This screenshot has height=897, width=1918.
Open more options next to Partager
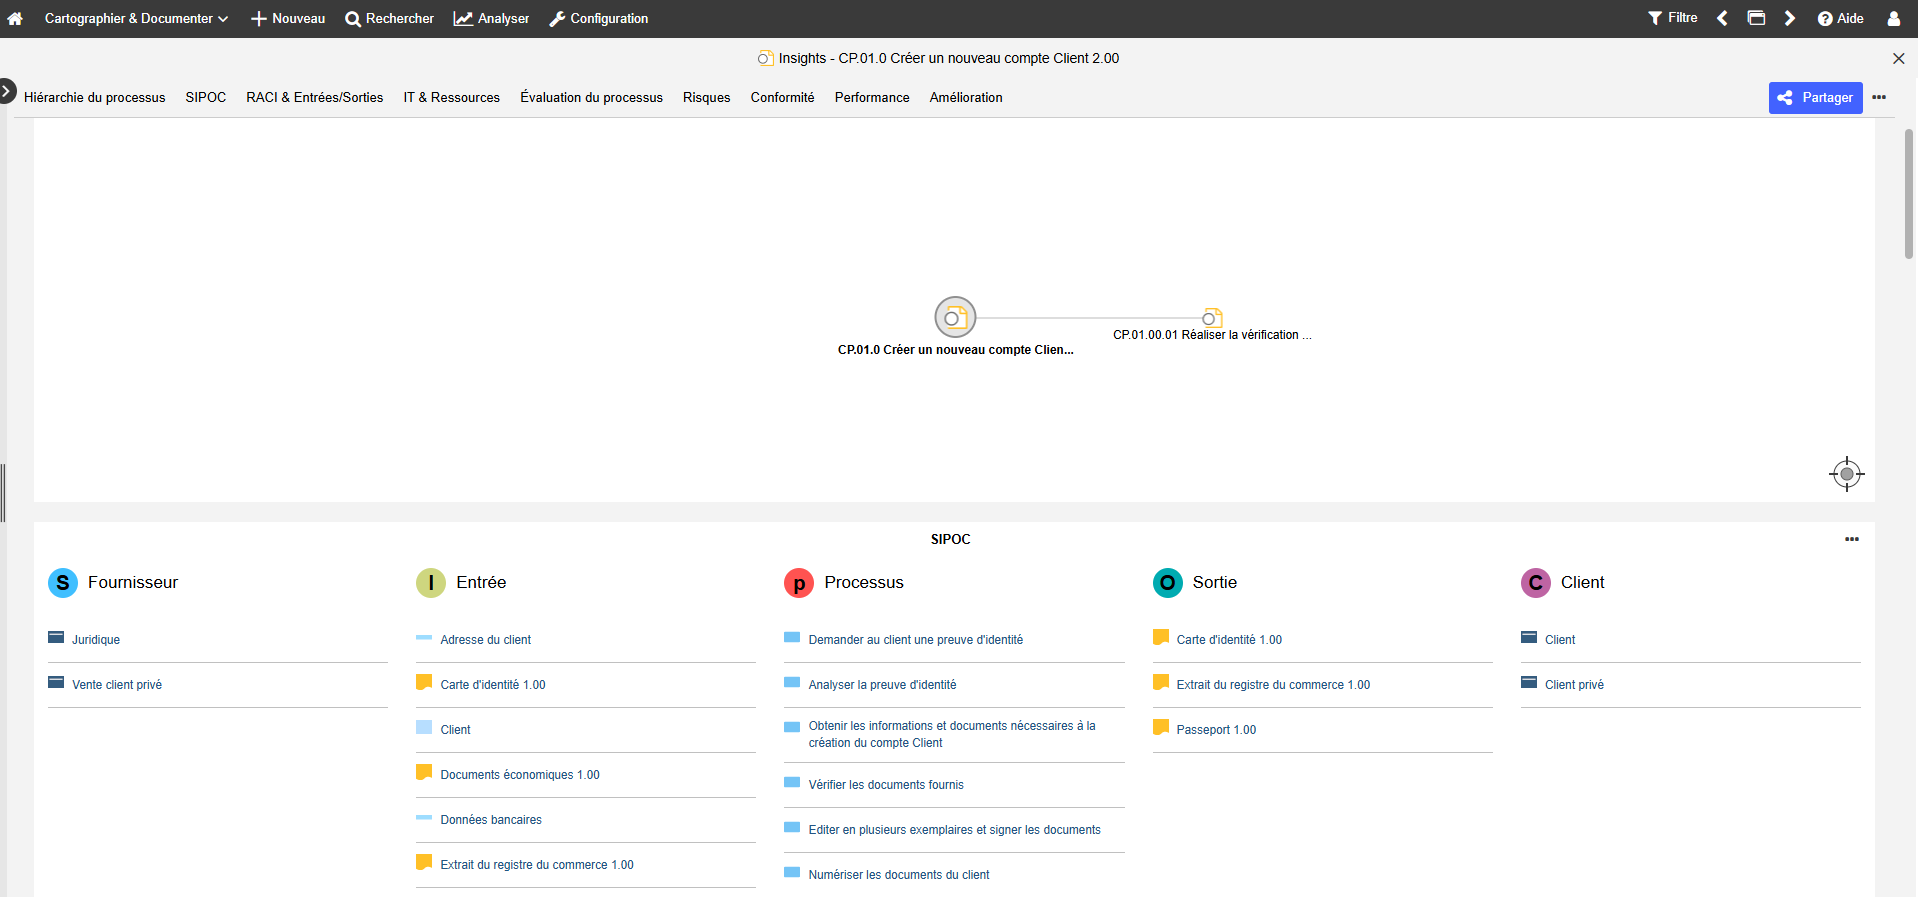(x=1879, y=98)
